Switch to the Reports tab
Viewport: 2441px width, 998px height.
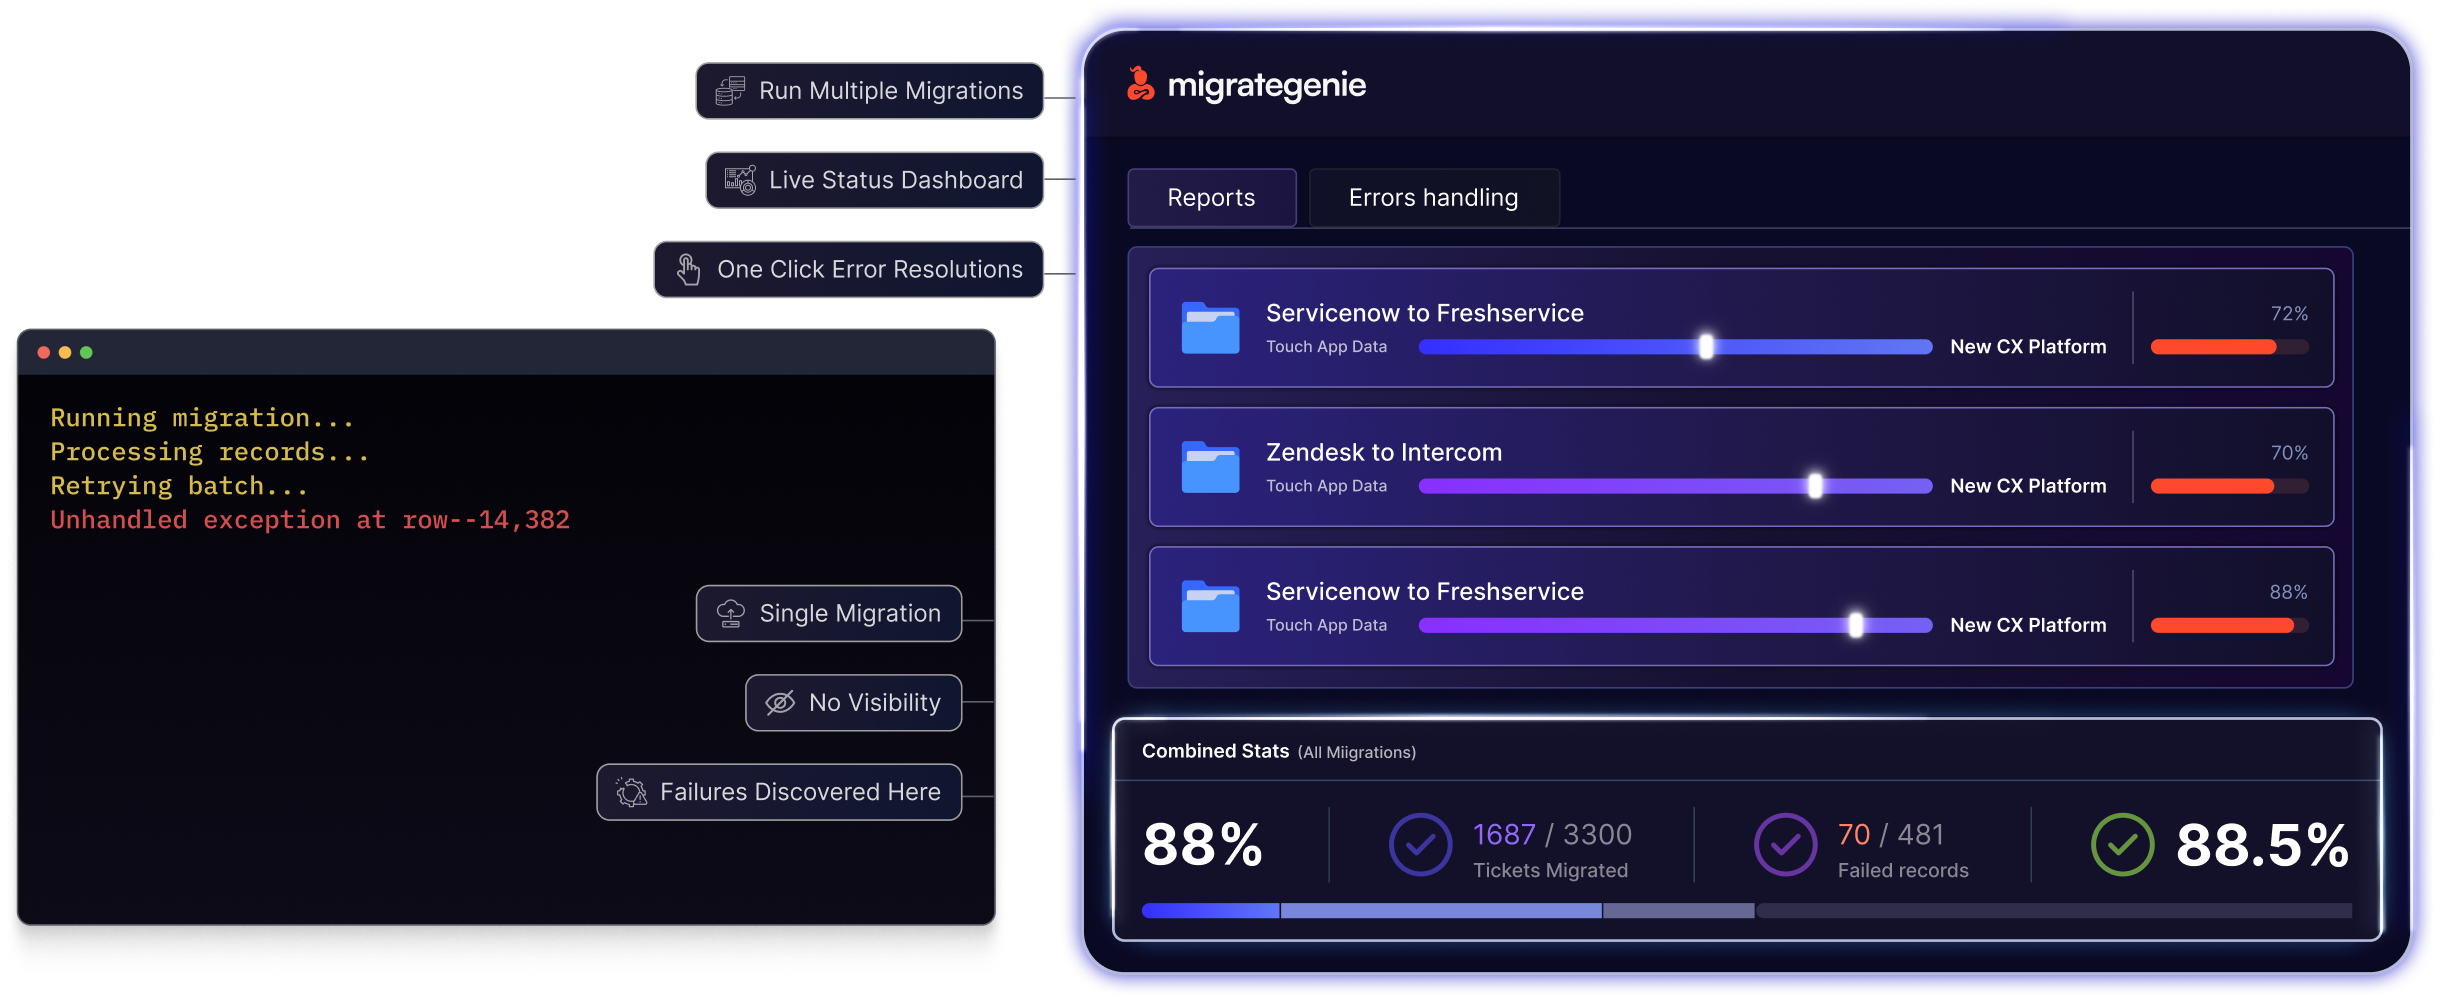1211,198
